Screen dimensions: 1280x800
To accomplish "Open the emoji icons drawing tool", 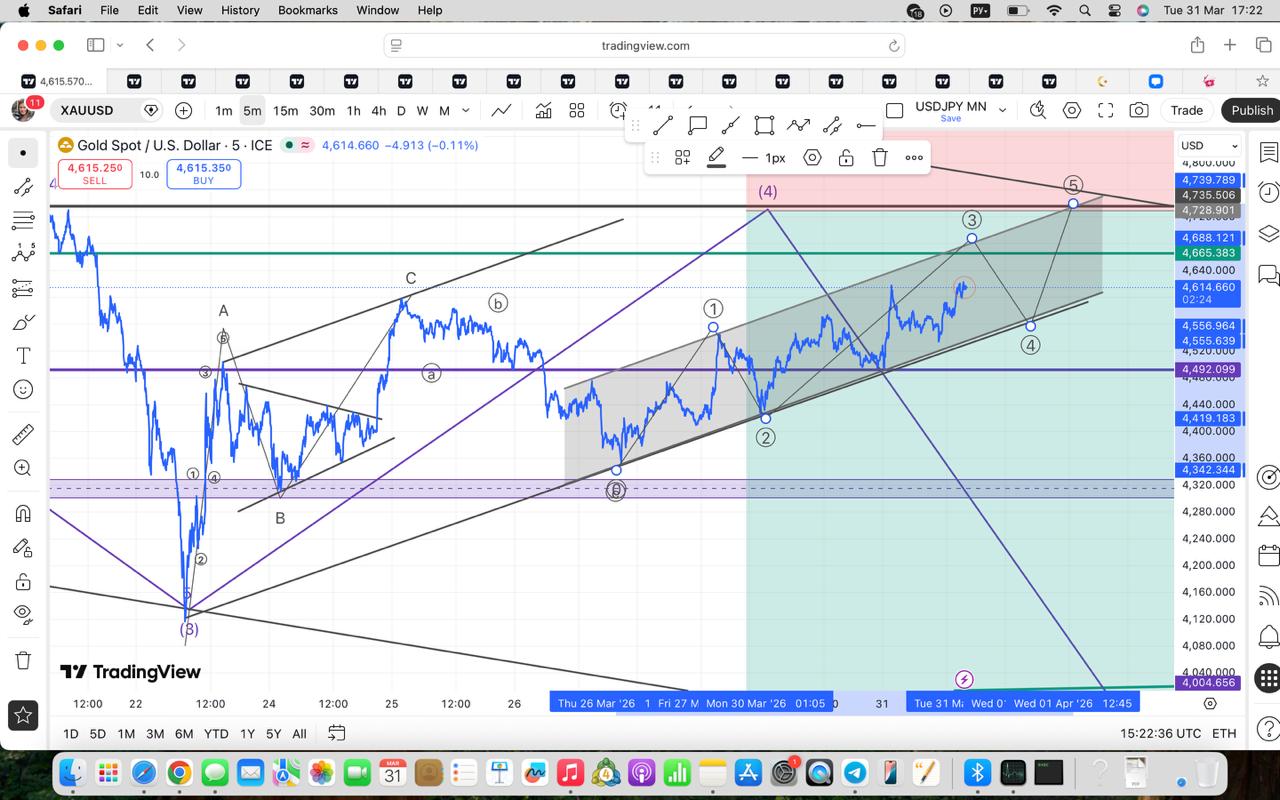I will [23, 389].
